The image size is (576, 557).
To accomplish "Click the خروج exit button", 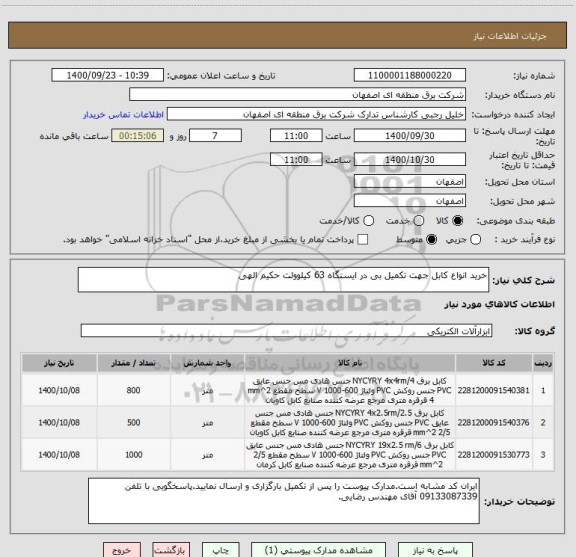I will tap(122, 550).
